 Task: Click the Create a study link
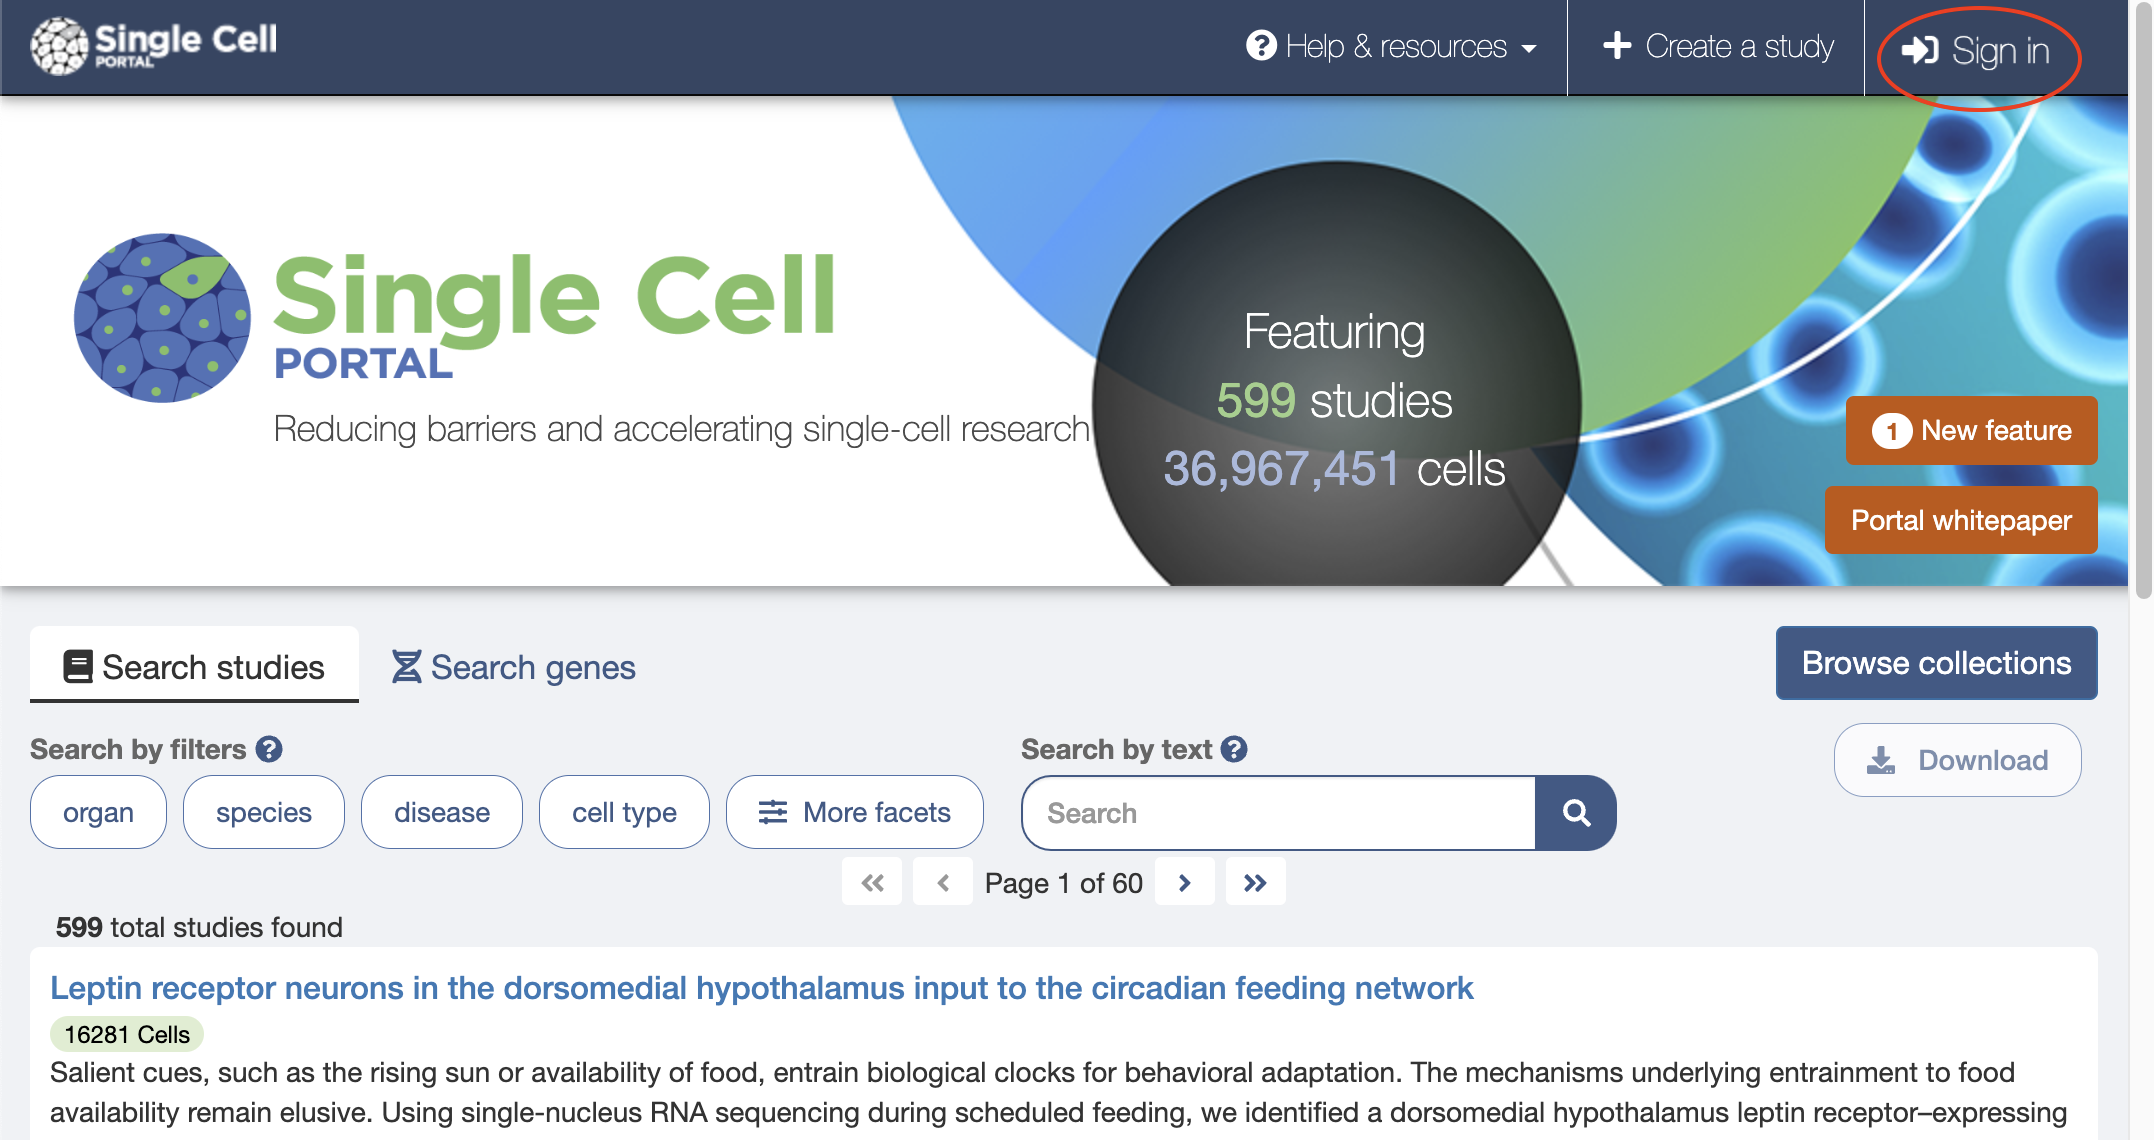[x=1717, y=46]
